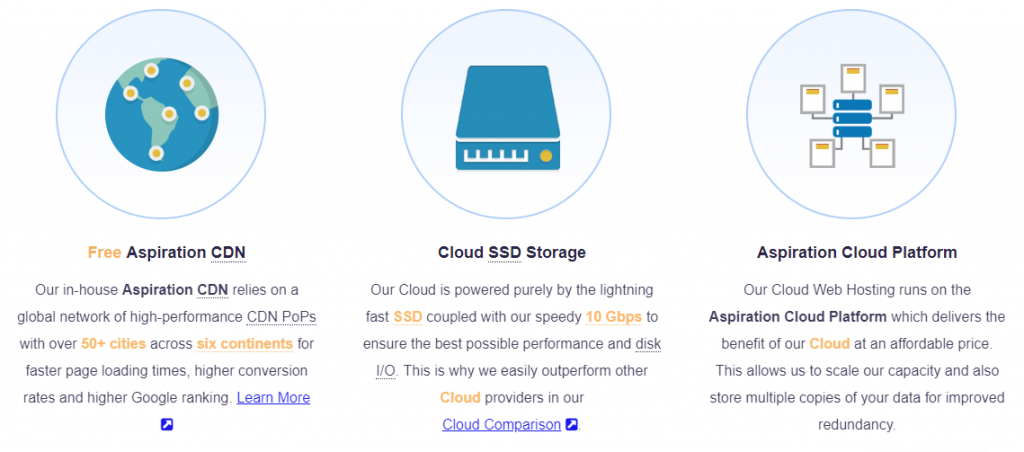Screen dimensions: 1024x452
Task: Click the SSD storage drive icon
Action: click(x=507, y=118)
